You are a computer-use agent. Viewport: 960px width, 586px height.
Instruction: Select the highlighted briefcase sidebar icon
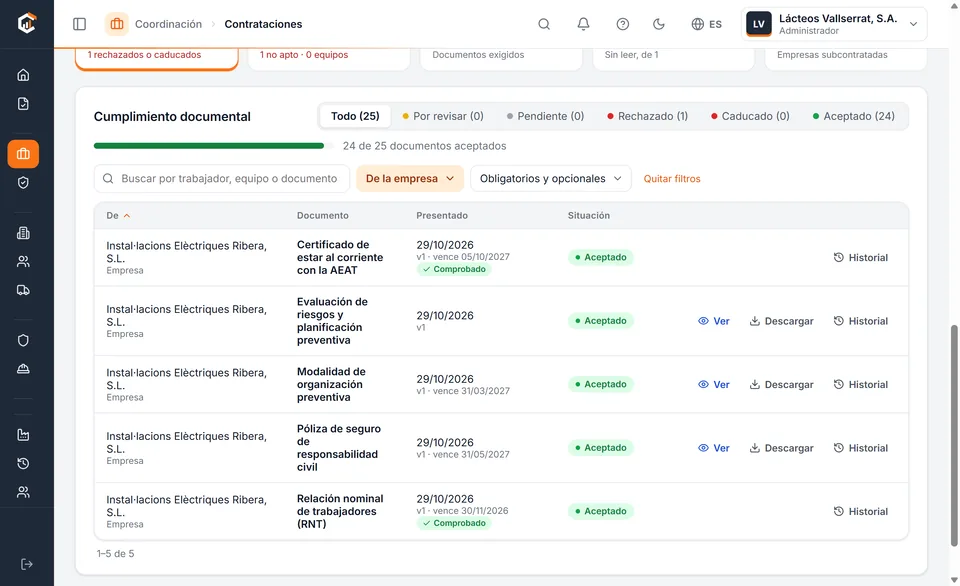(x=23, y=154)
